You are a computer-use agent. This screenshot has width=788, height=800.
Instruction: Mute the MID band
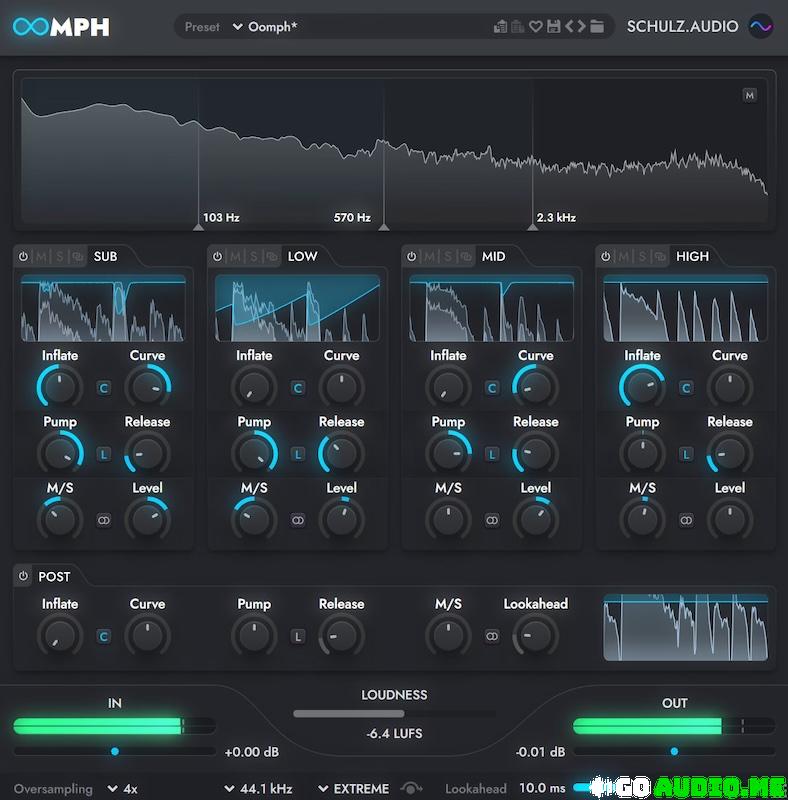pyautogui.click(x=430, y=257)
